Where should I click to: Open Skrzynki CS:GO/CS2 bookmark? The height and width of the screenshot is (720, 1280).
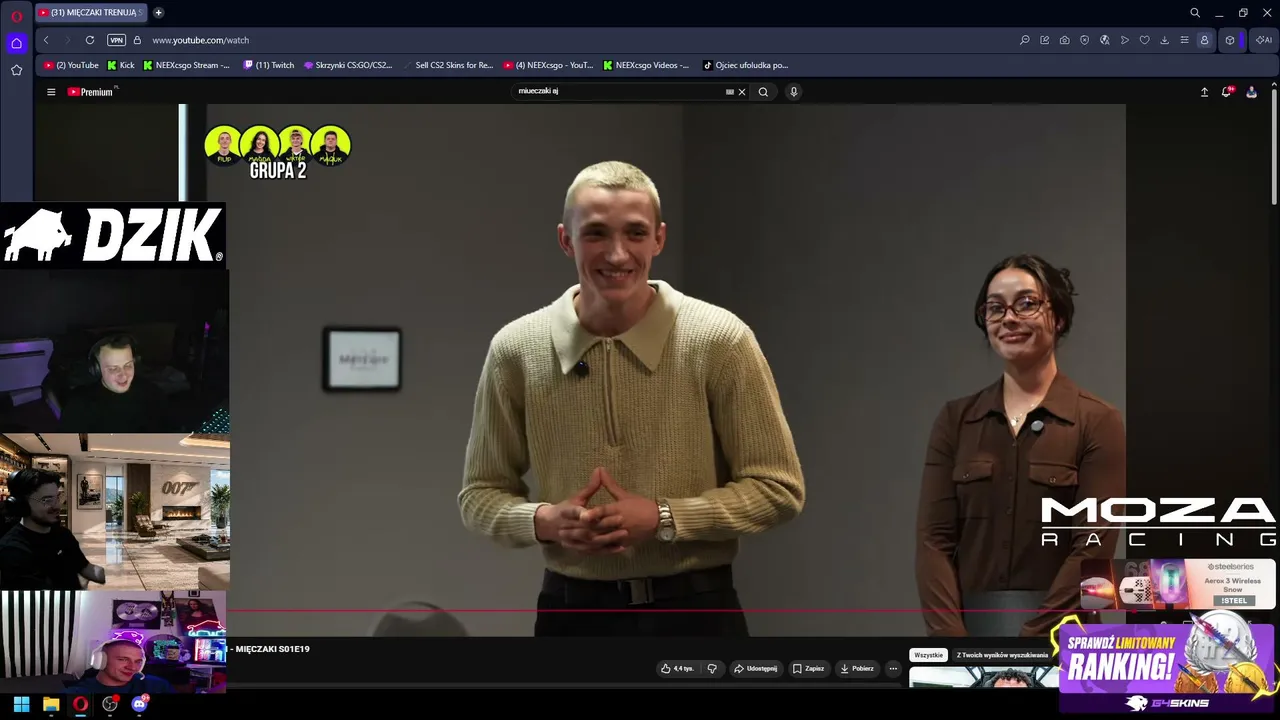348,65
